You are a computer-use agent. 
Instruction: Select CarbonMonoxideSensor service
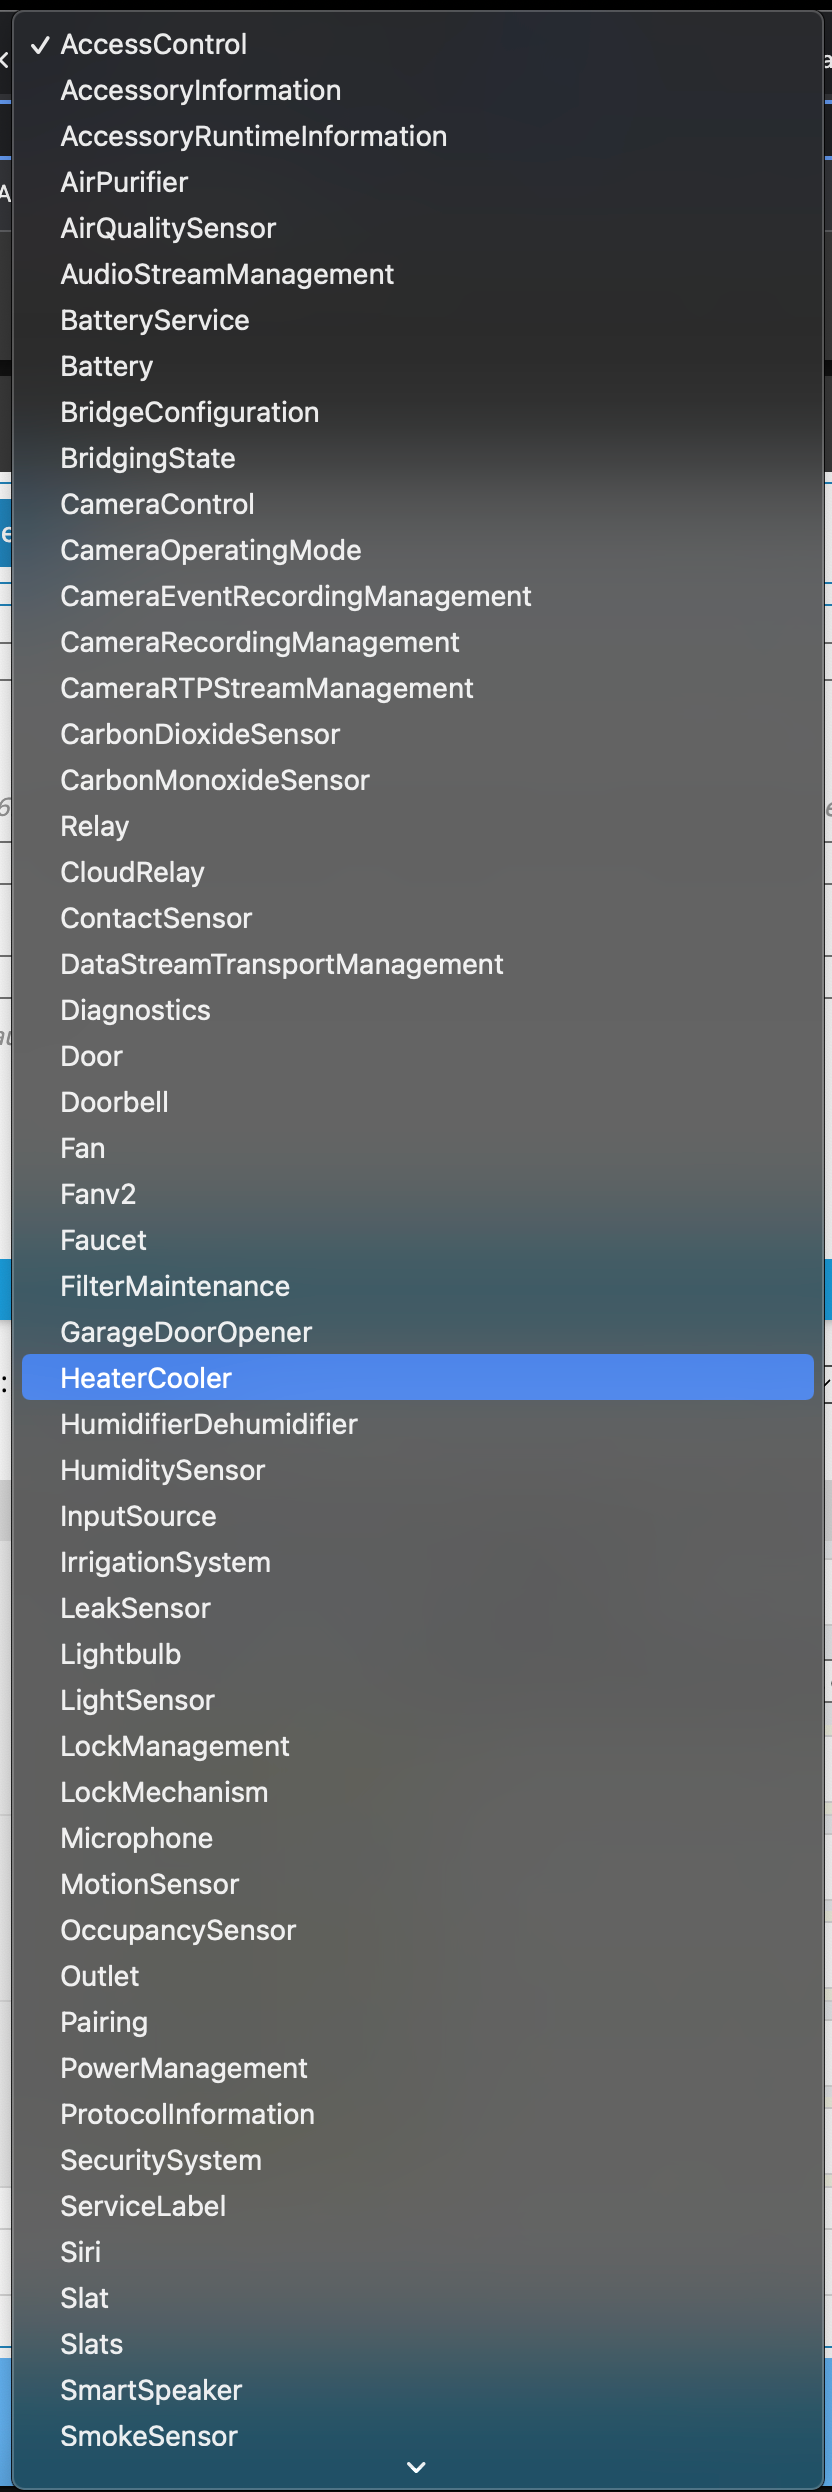(214, 780)
